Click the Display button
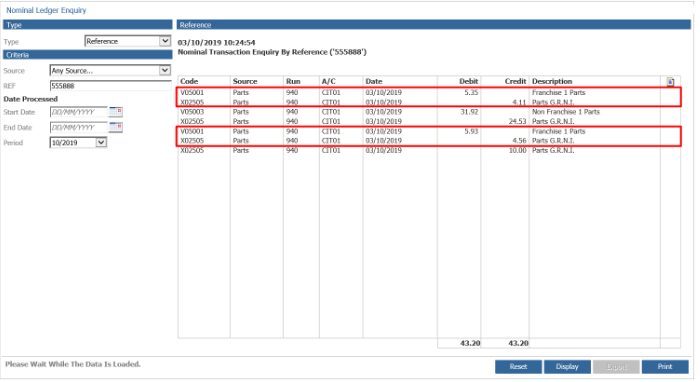Viewport: 700px width, 382px height. [x=567, y=367]
